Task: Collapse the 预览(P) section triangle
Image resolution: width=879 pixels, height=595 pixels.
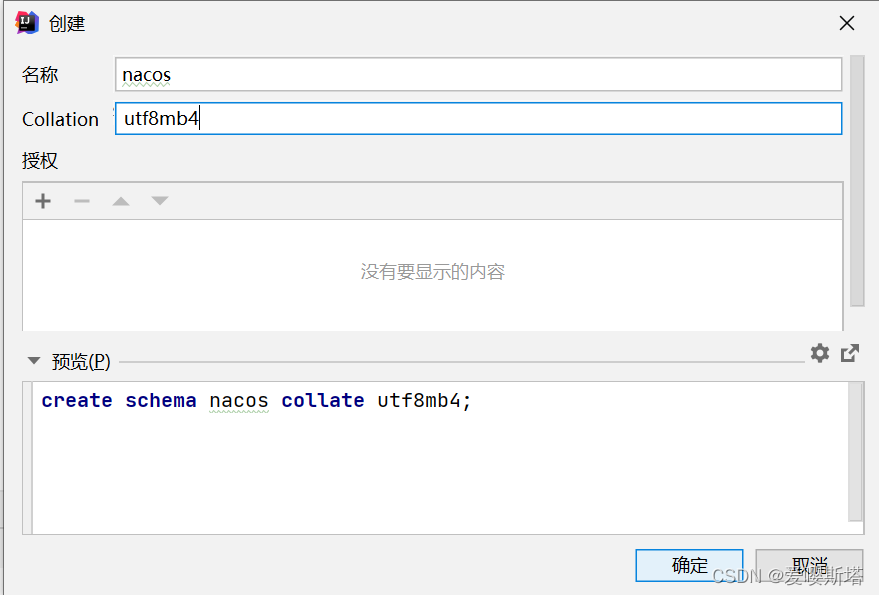Action: (x=34, y=361)
